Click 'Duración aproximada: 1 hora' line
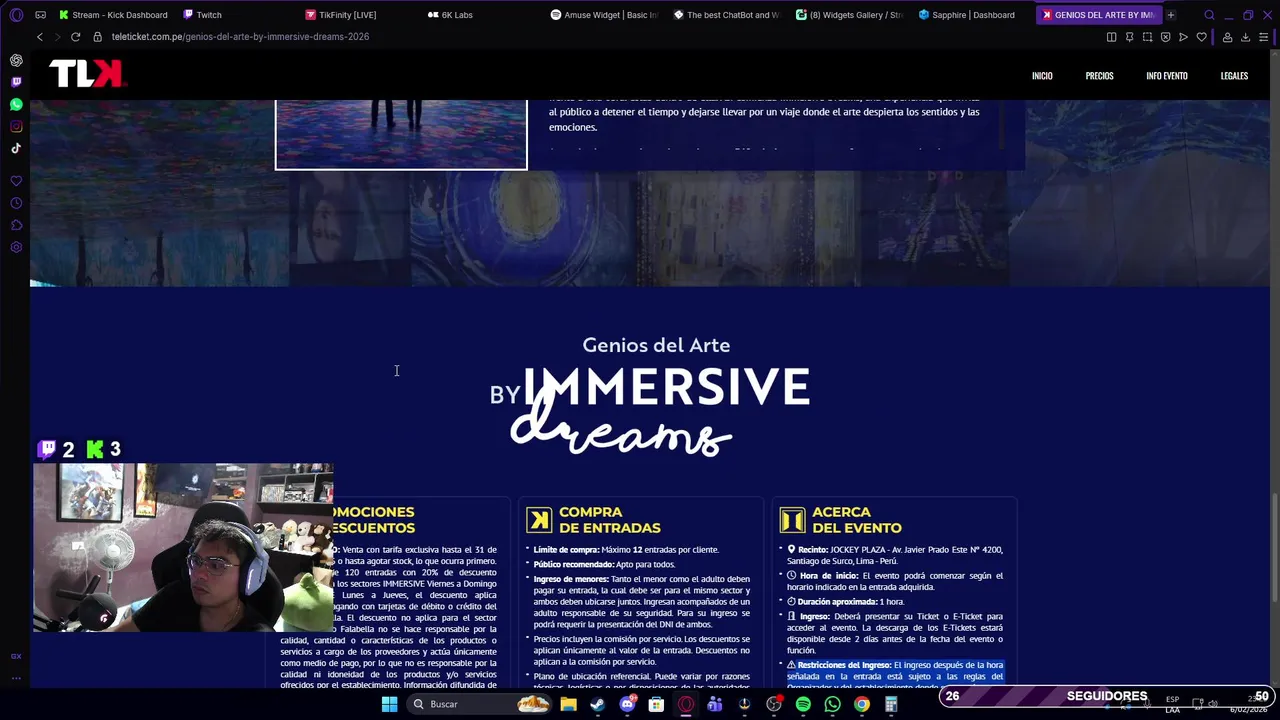The image size is (1280, 720). (845, 602)
